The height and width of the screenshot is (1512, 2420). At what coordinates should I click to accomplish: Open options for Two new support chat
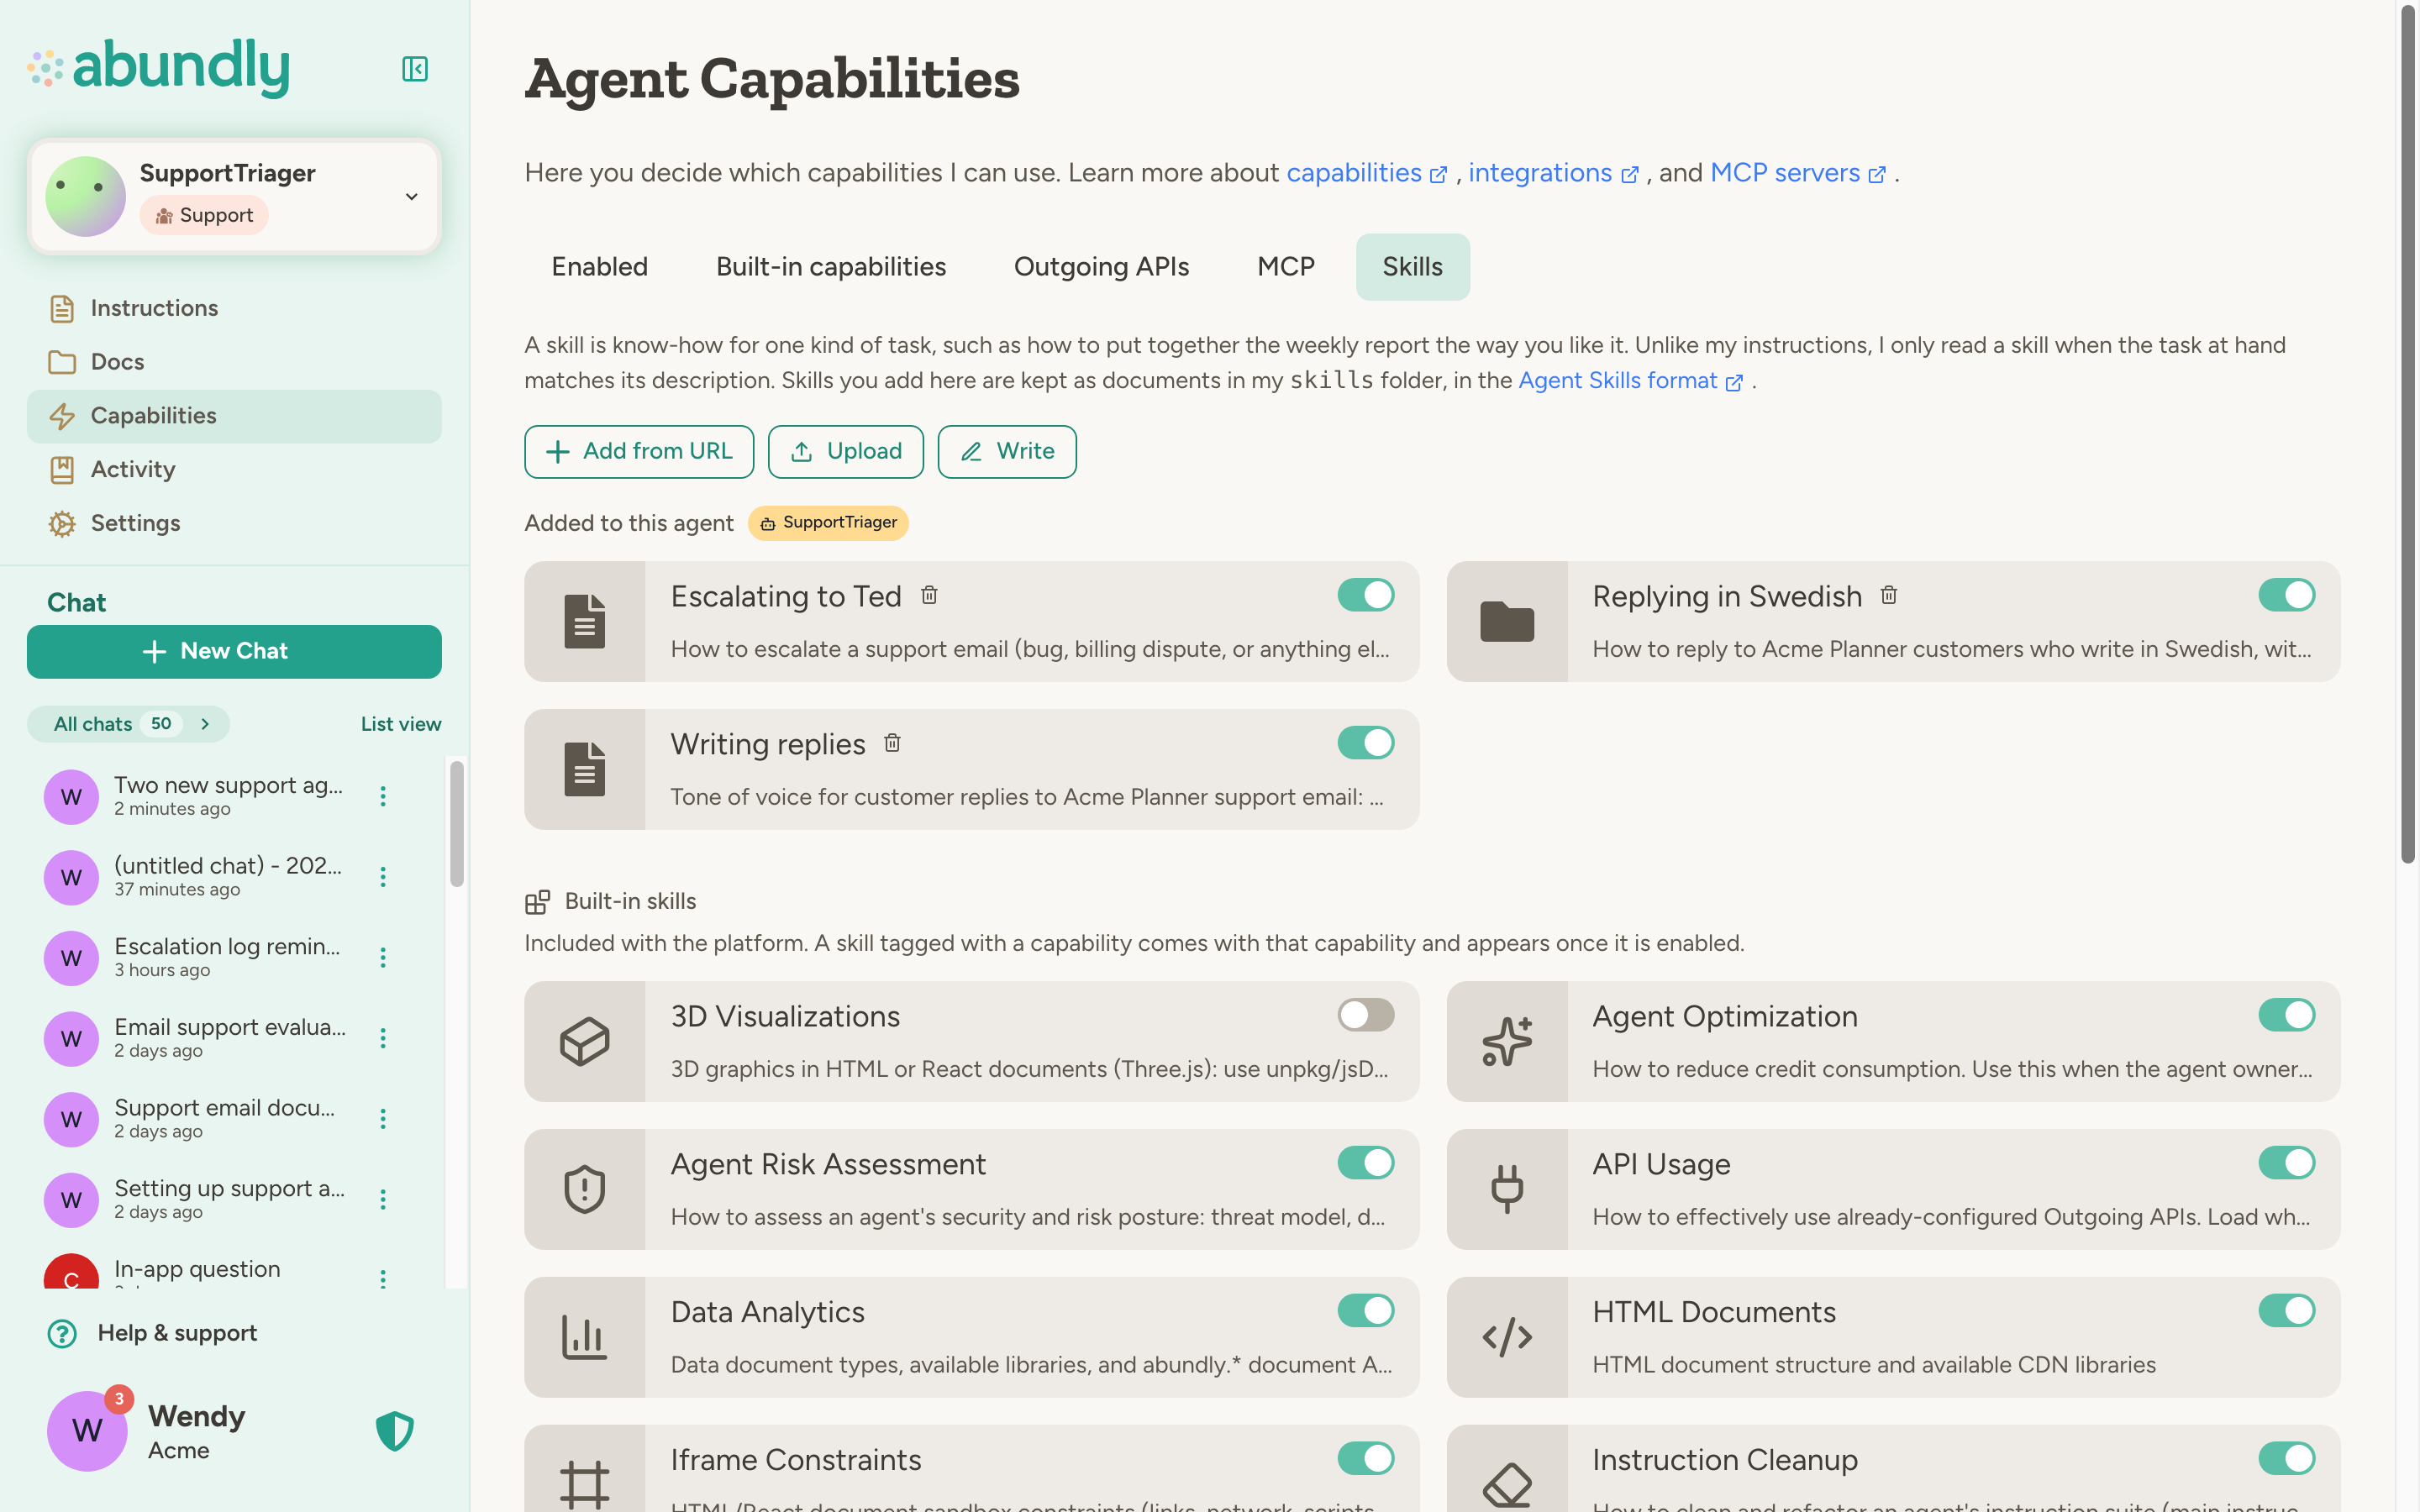coord(383,796)
